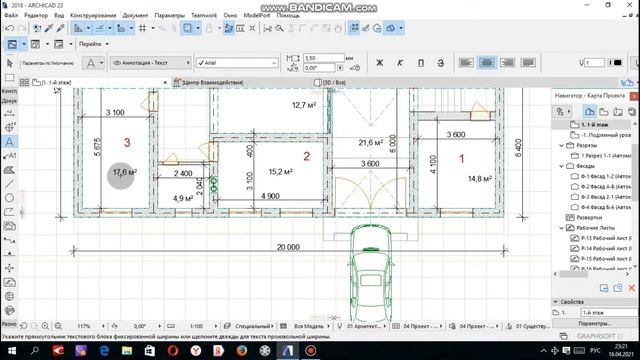This screenshot has width=640, height=360.
Task: Open the Project Map house icon in Navigator
Action: click(x=589, y=111)
